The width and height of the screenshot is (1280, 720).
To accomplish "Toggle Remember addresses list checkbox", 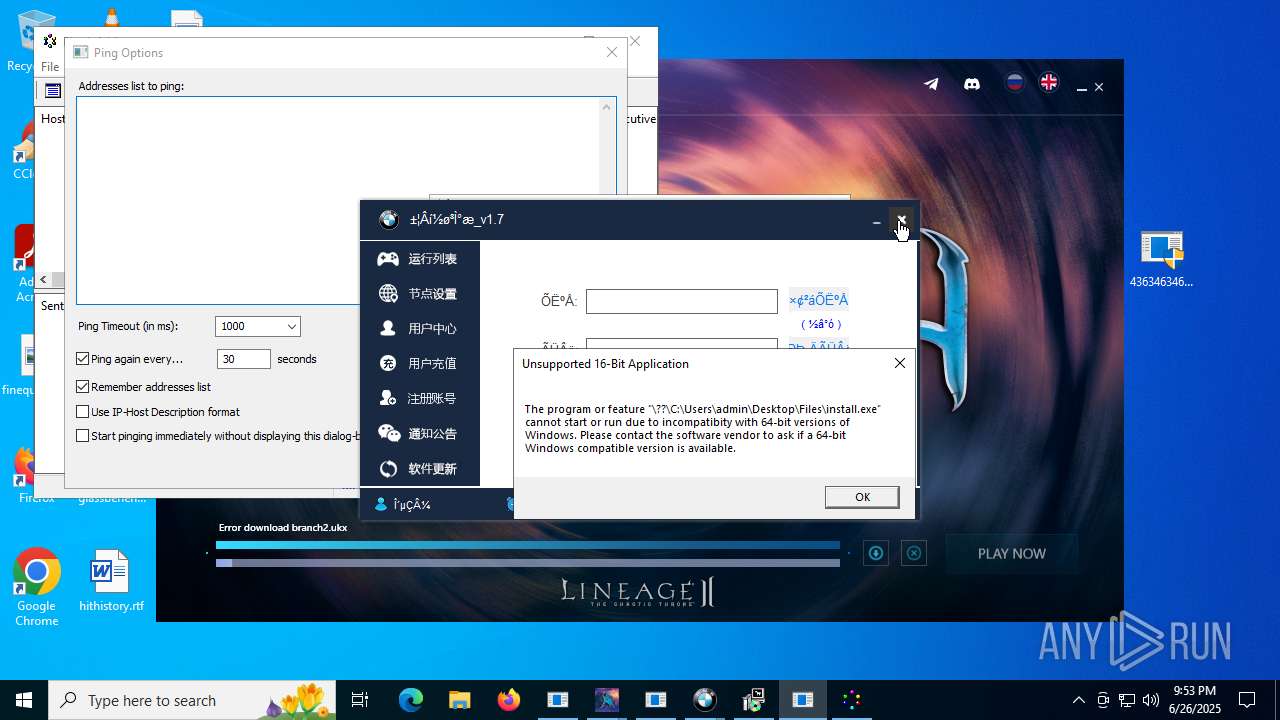I will click(x=83, y=386).
